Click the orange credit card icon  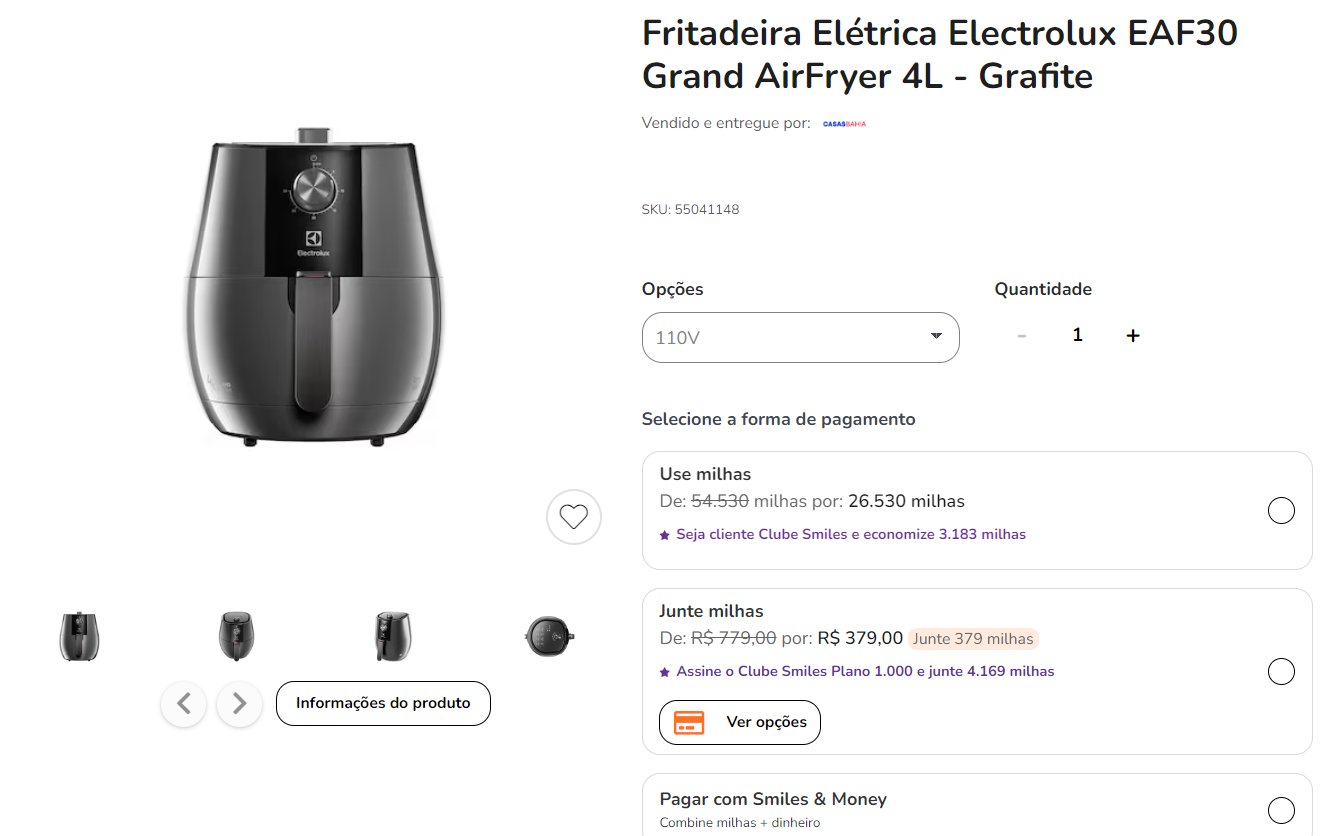pyautogui.click(x=689, y=722)
